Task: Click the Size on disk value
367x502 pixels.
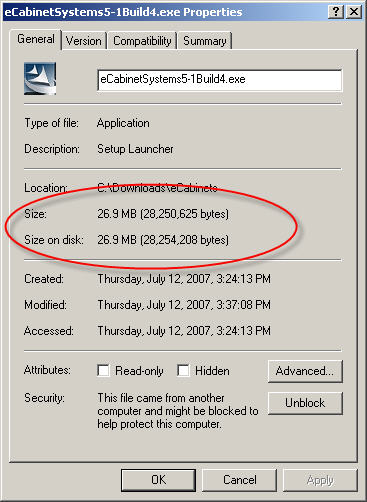Action: point(163,240)
